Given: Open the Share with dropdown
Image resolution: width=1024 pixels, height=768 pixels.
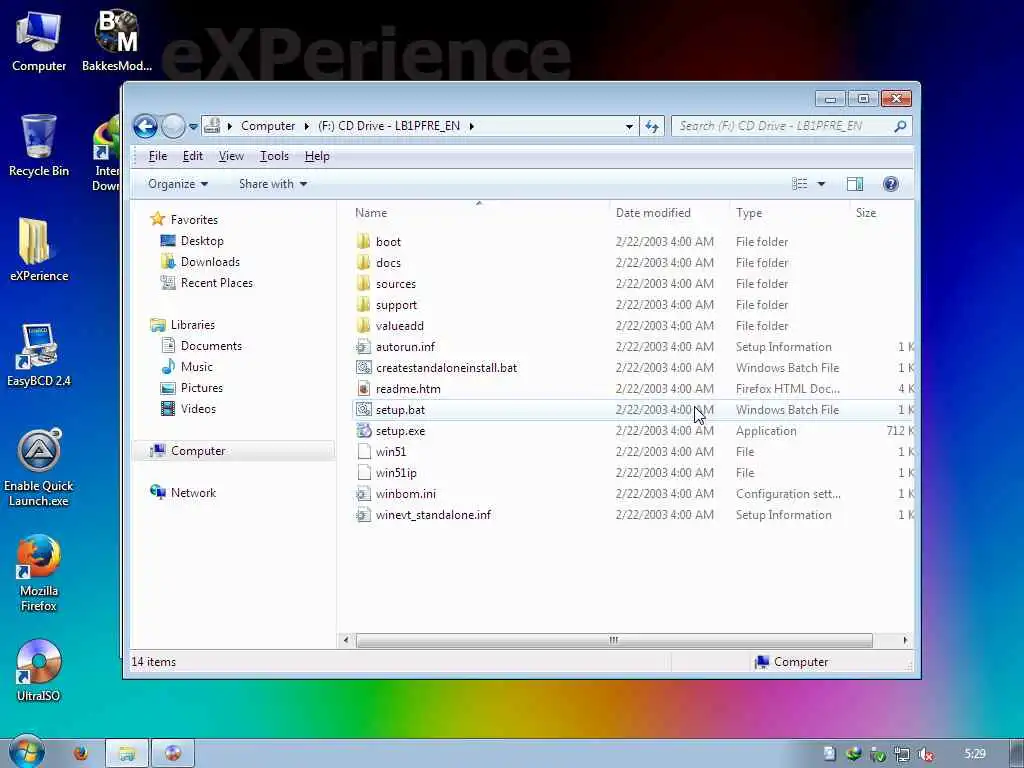Looking at the screenshot, I should click(273, 184).
